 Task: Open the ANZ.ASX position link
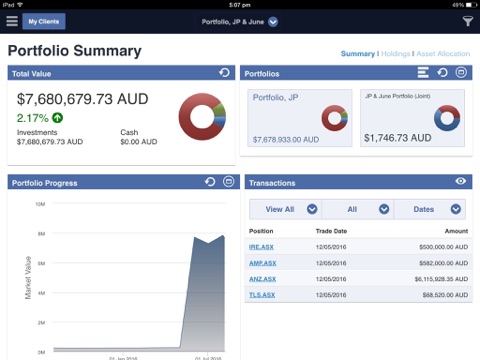click(263, 279)
